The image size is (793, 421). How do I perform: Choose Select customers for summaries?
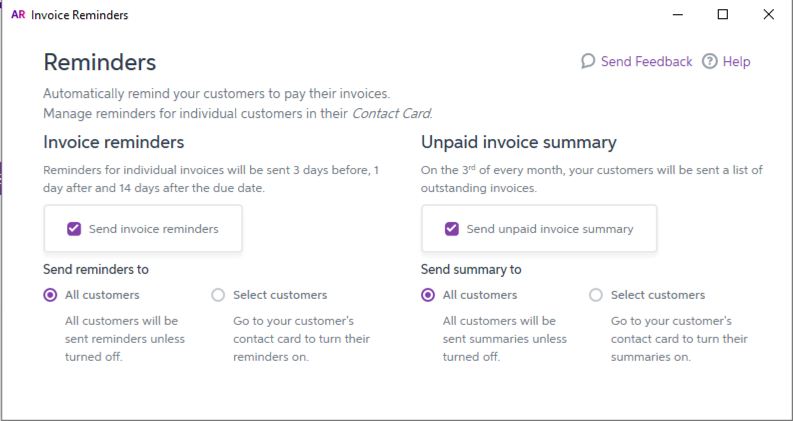pos(597,295)
